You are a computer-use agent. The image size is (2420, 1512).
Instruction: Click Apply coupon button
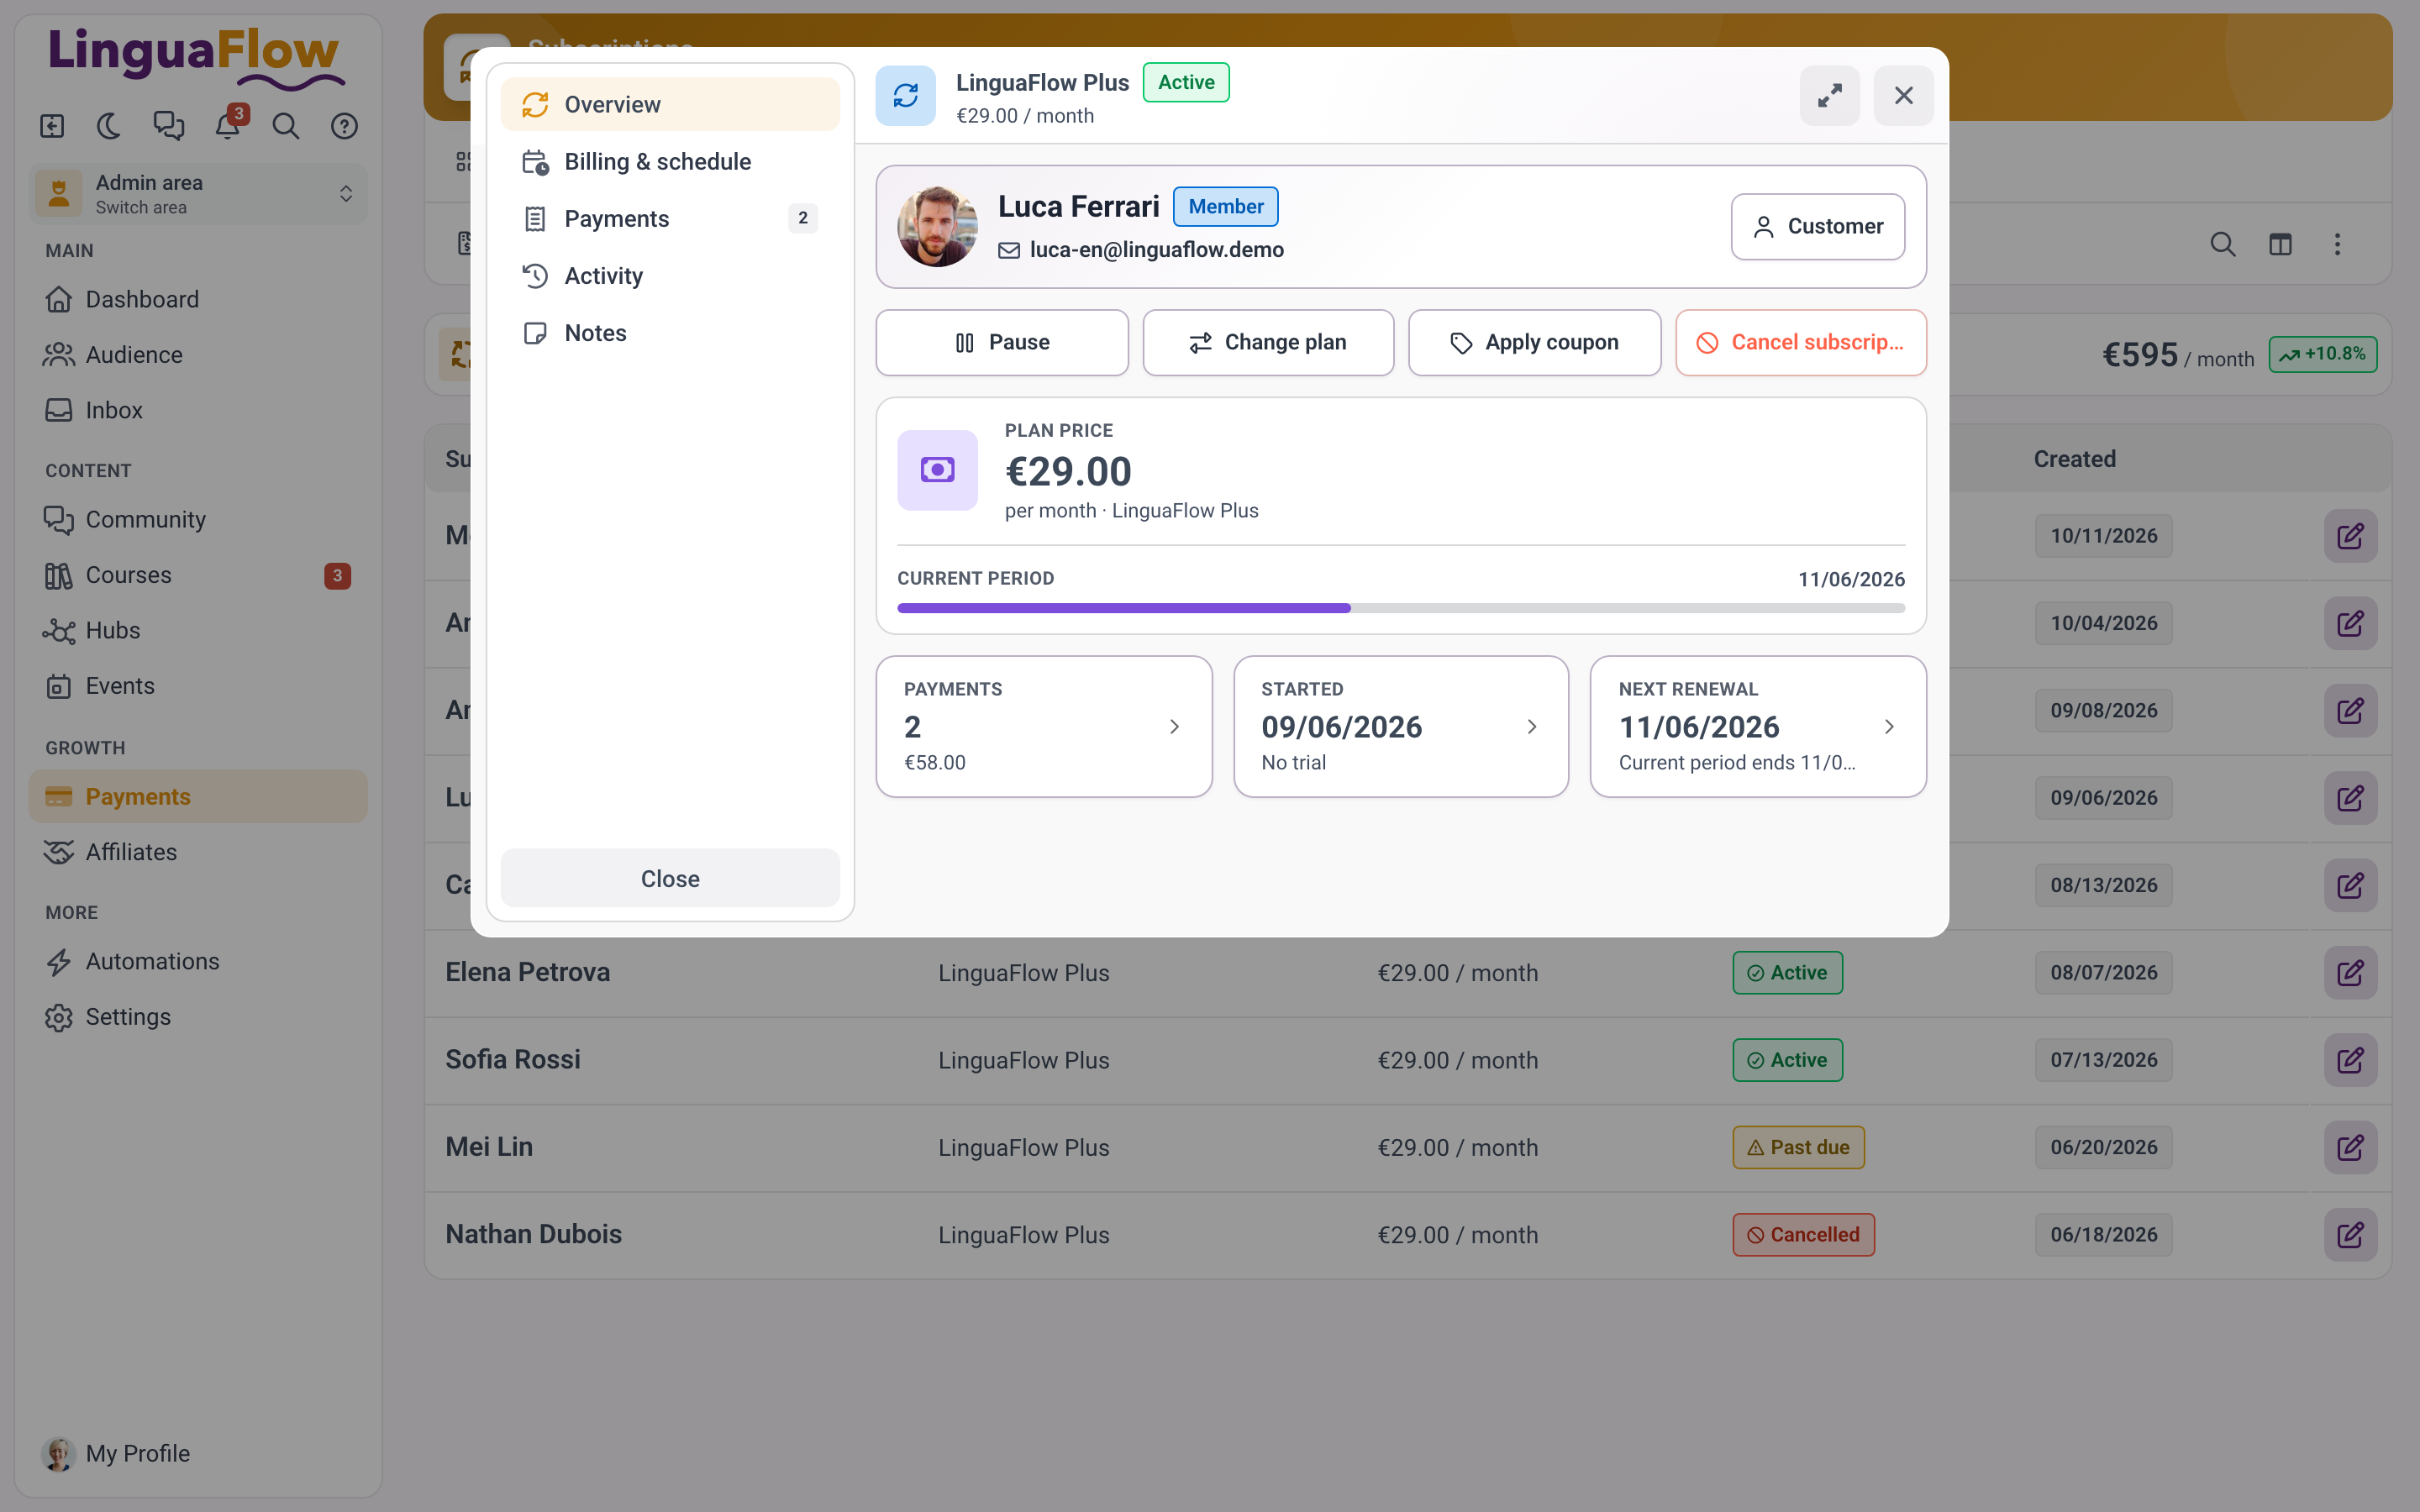[x=1534, y=343]
